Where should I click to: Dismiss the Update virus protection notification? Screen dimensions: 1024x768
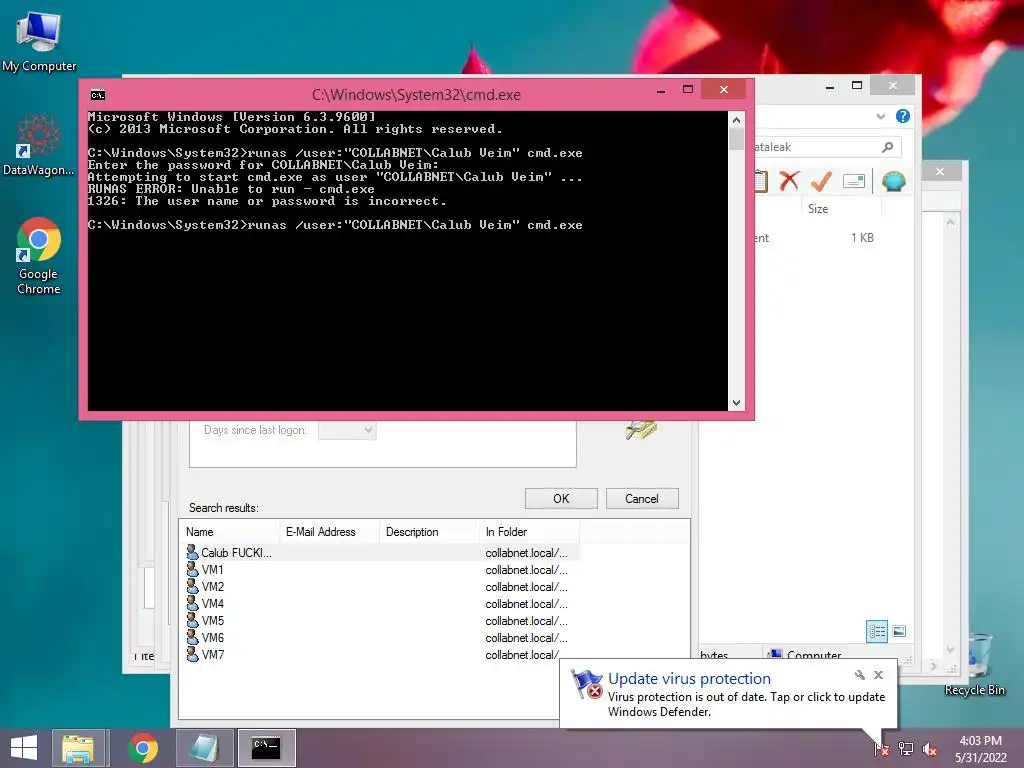click(879, 675)
